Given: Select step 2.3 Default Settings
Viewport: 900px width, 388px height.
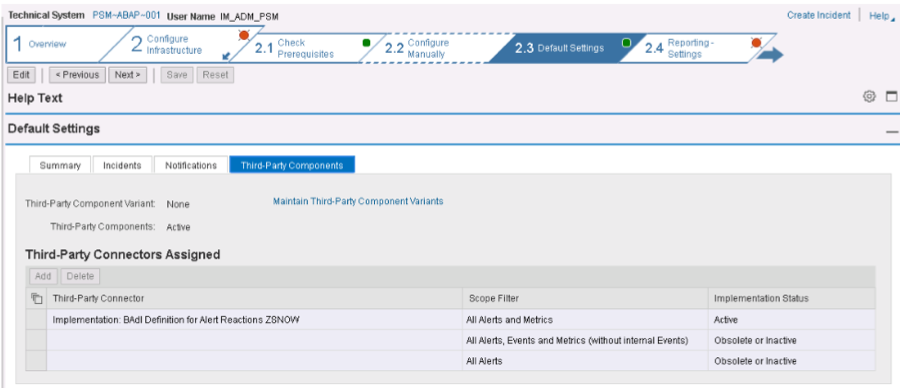Looking at the screenshot, I should pyautogui.click(x=560, y=48).
